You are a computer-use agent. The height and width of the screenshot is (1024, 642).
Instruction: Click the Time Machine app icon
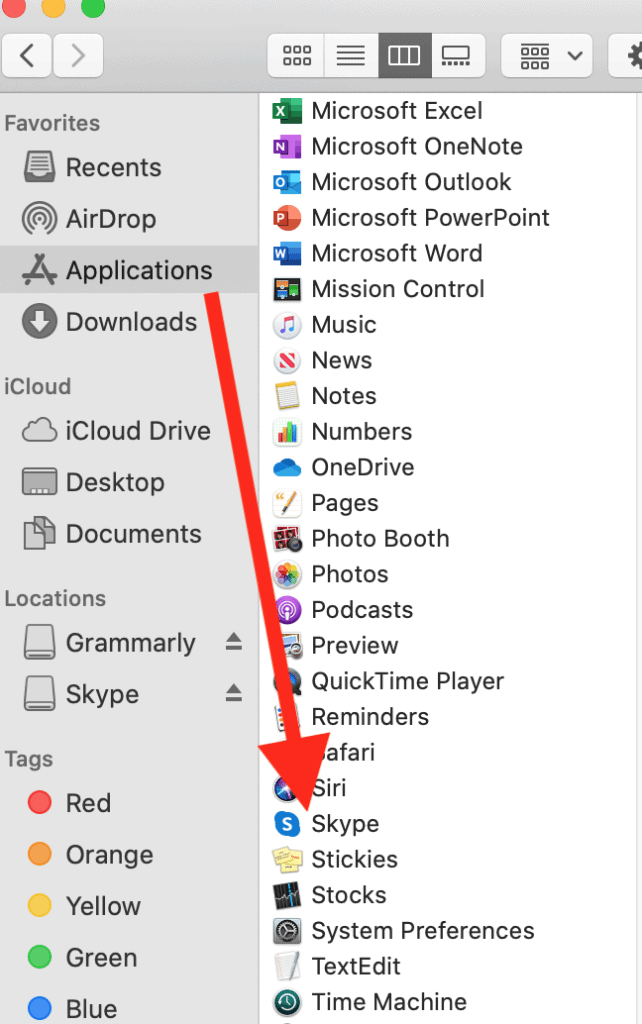click(x=287, y=1002)
